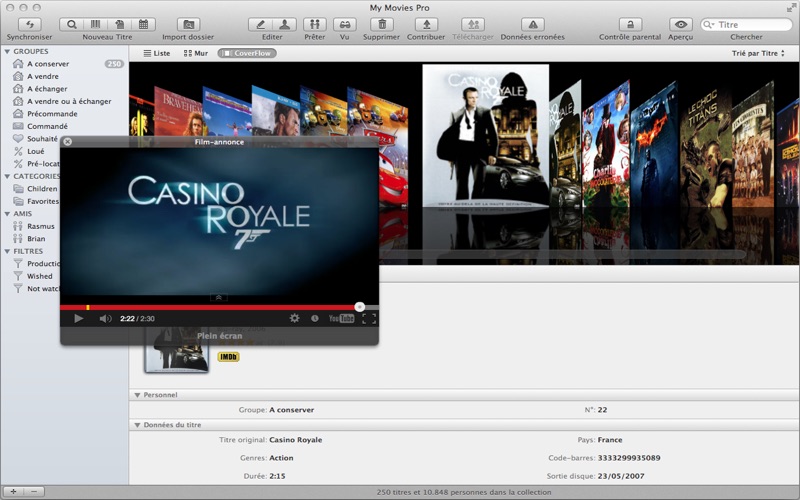Collapse the CATEGORIES section
This screenshot has width=800, height=500.
pyautogui.click(x=7, y=177)
